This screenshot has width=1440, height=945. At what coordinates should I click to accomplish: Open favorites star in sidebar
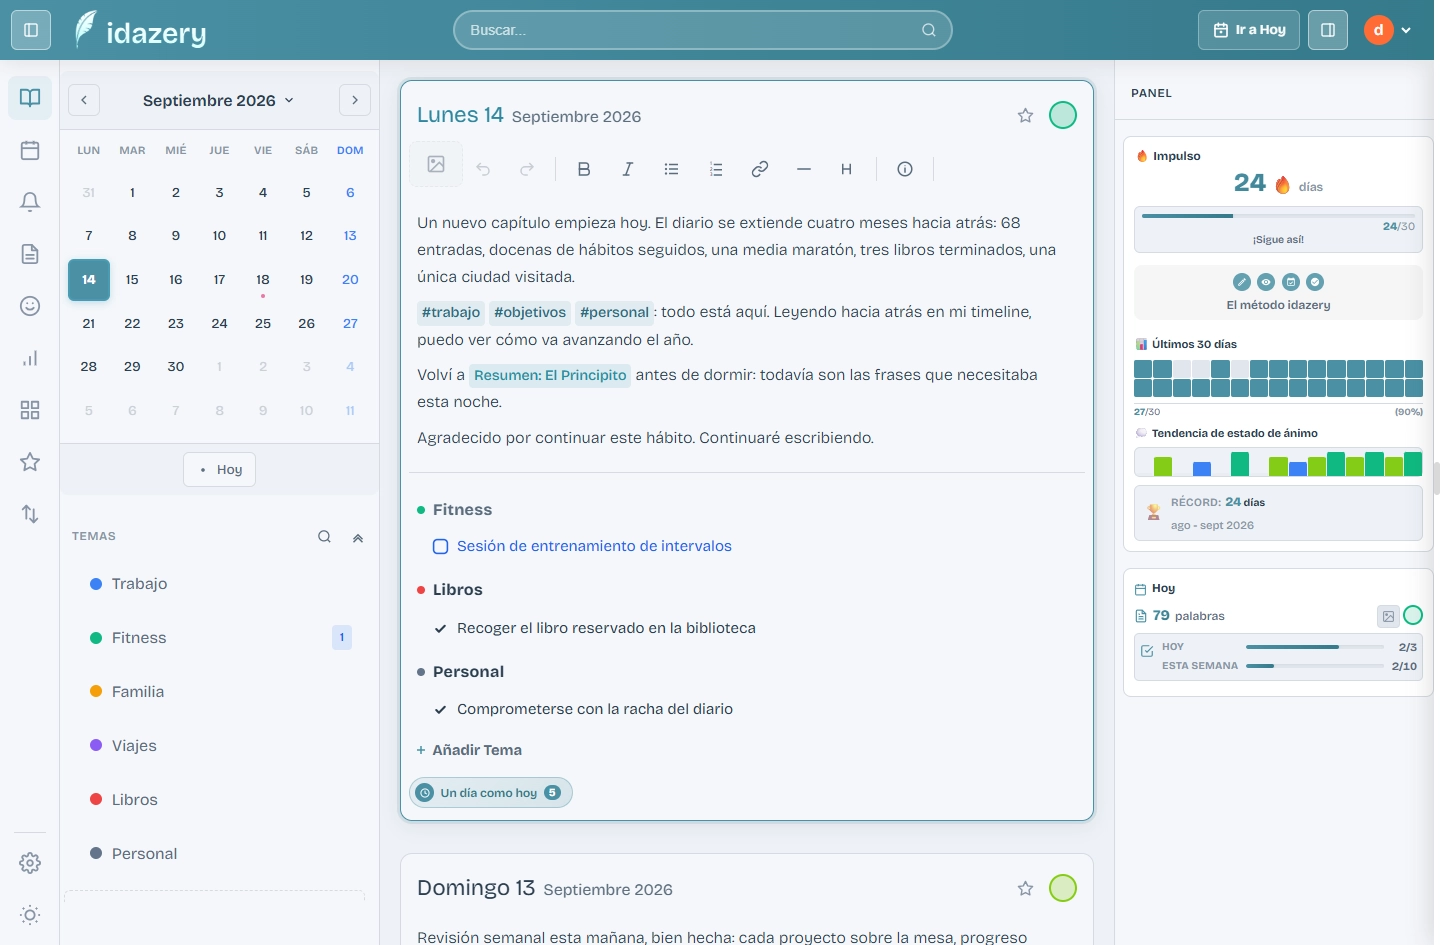point(30,462)
